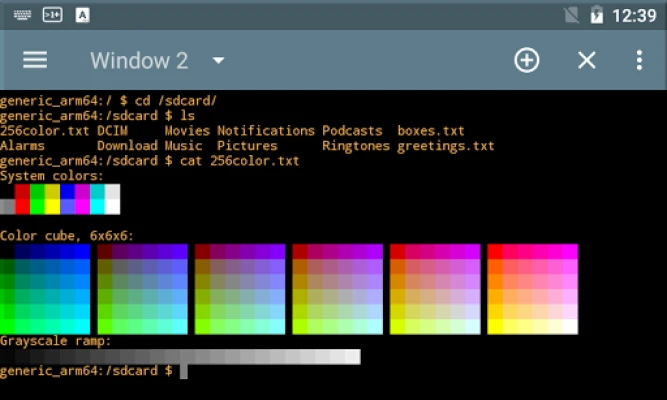
Task: Tap the terminal cursor at the last prompt
Action: click(184, 371)
